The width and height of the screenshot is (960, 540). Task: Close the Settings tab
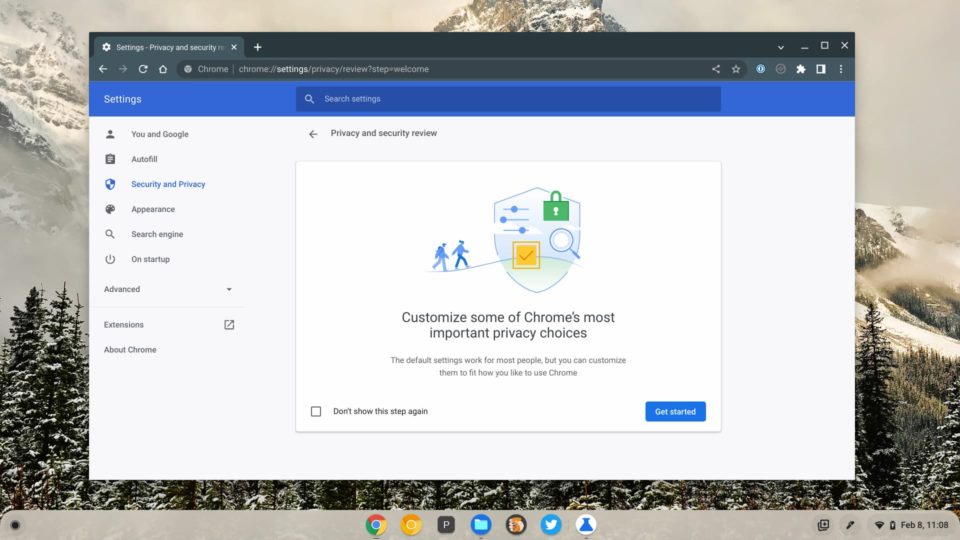tap(234, 47)
